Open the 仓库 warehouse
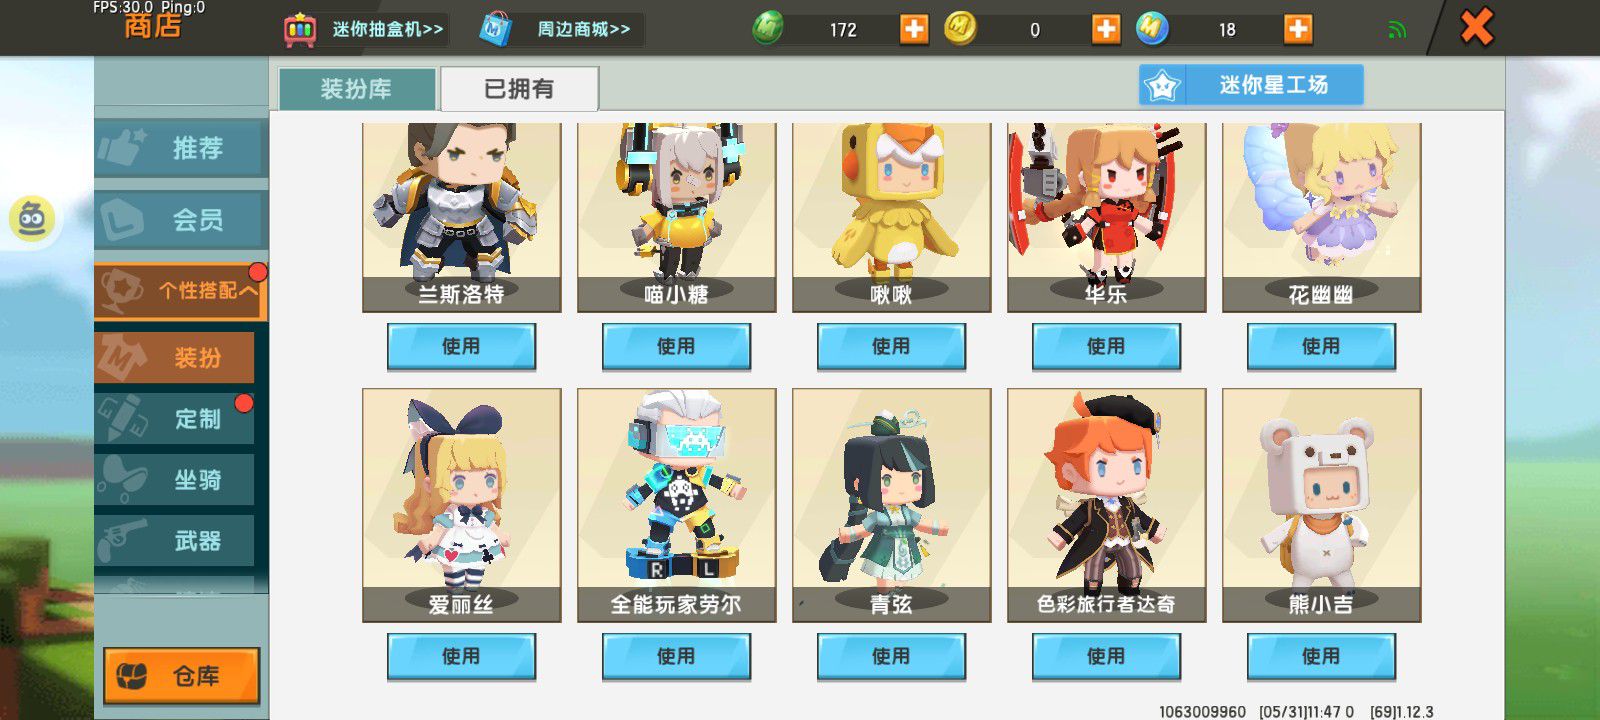1600x720 pixels. [182, 676]
